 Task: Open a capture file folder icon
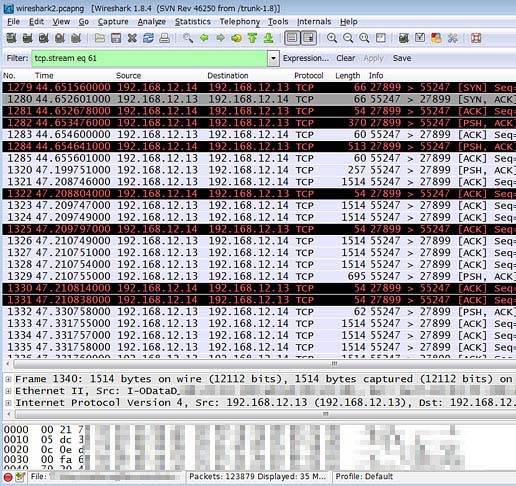[99, 38]
